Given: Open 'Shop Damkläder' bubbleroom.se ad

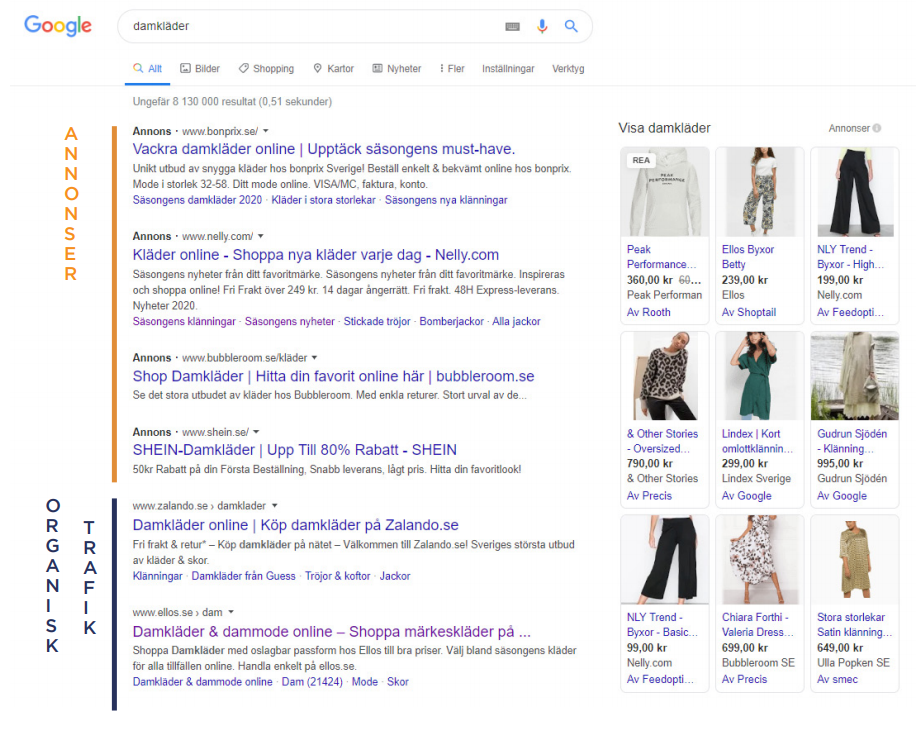Looking at the screenshot, I should (x=334, y=376).
